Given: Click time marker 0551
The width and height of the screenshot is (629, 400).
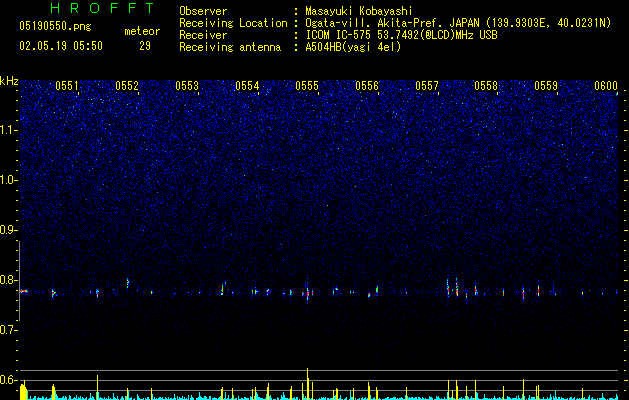Looking at the screenshot, I should tap(67, 86).
